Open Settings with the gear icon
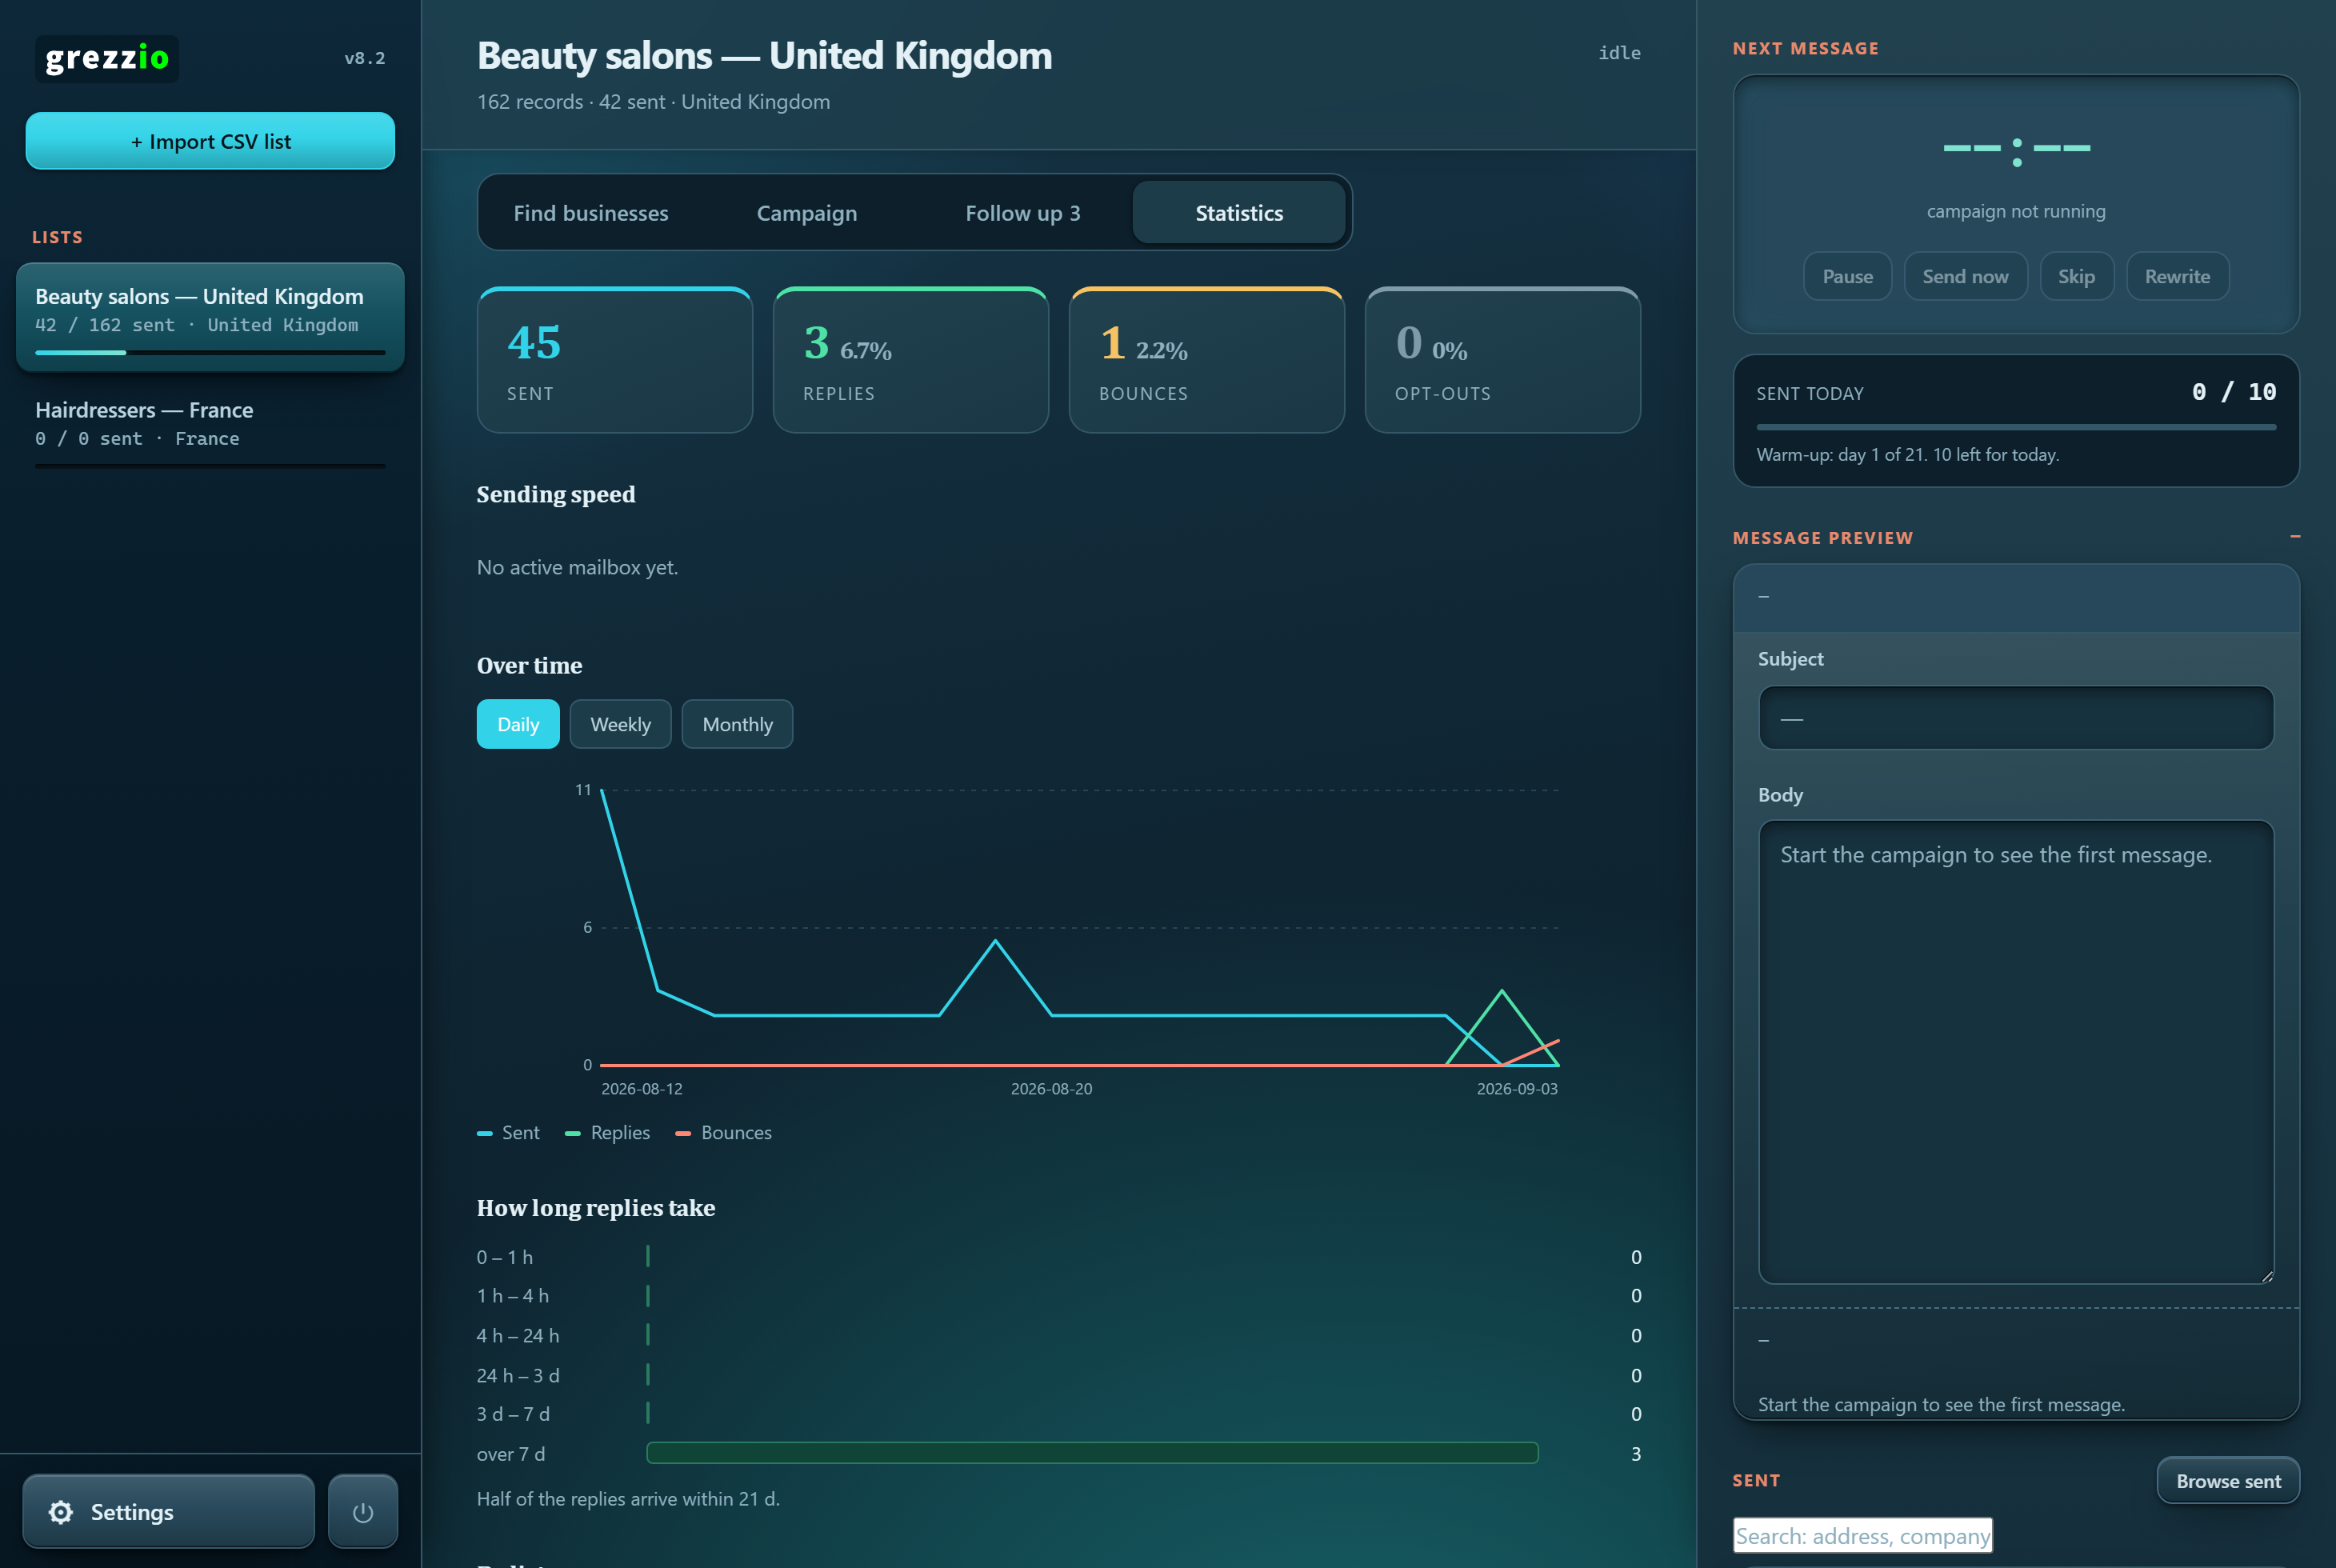The image size is (2336, 1568). (x=168, y=1511)
